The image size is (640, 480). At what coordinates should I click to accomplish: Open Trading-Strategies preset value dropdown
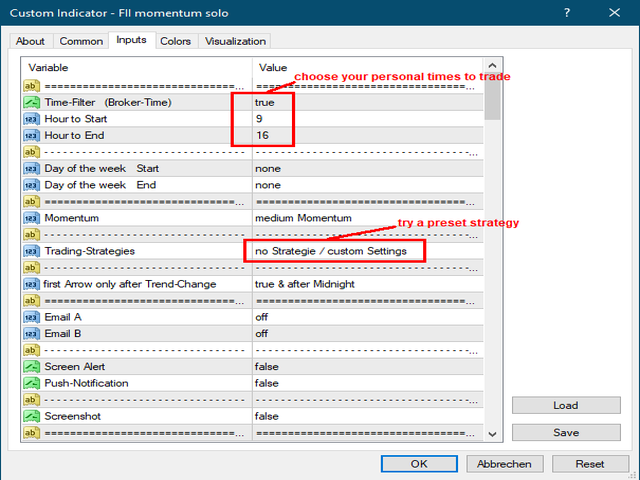332,251
